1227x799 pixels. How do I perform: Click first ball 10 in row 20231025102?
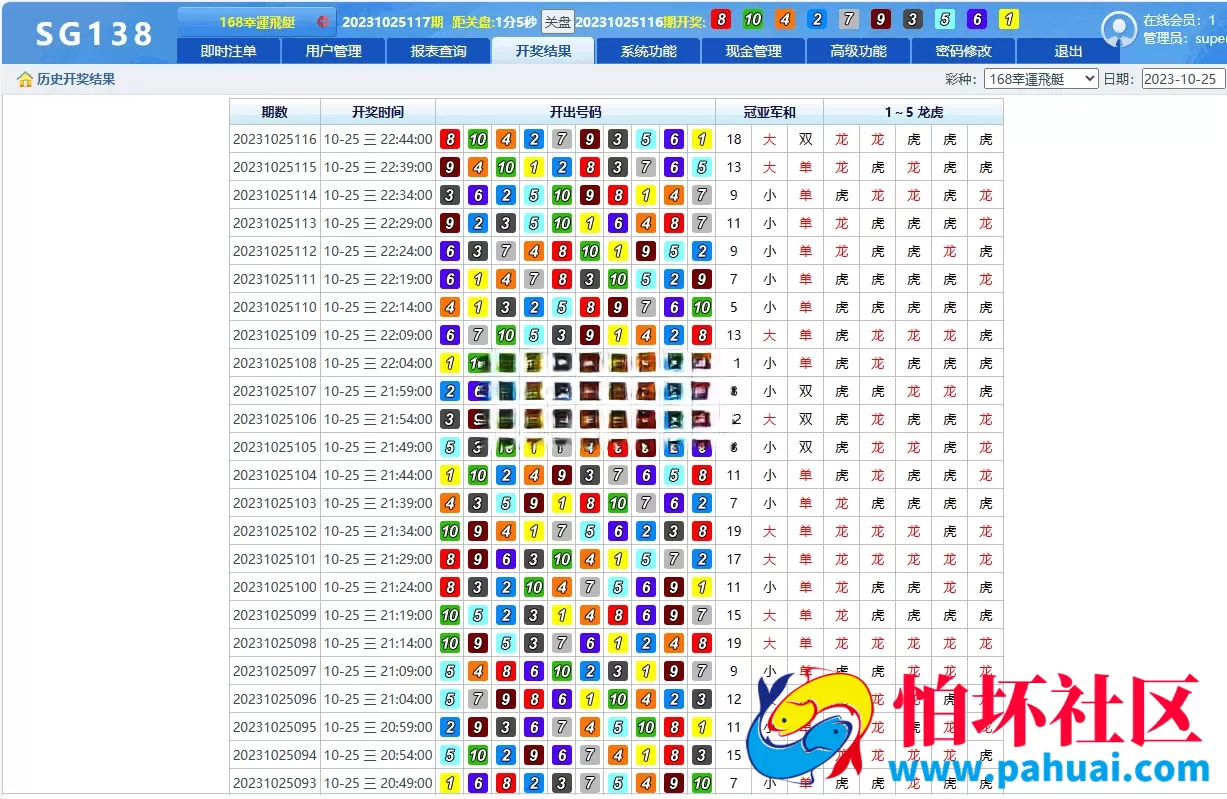(450, 532)
